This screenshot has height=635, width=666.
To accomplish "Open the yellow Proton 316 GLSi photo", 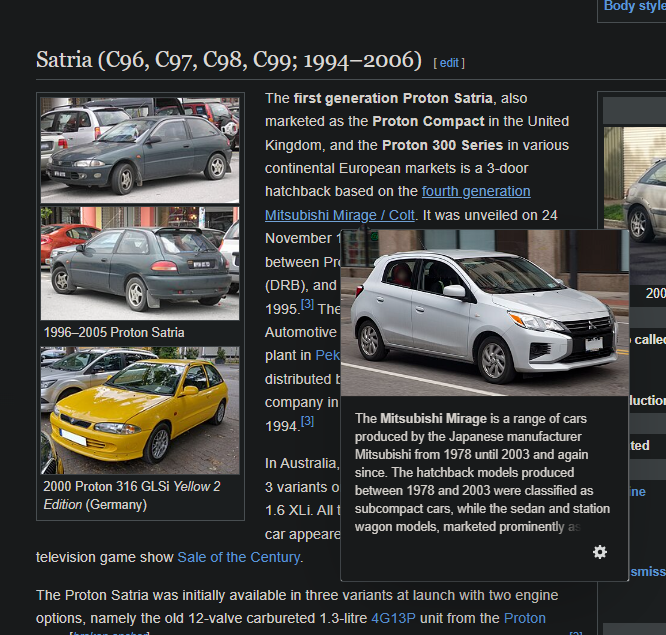I will [140, 410].
